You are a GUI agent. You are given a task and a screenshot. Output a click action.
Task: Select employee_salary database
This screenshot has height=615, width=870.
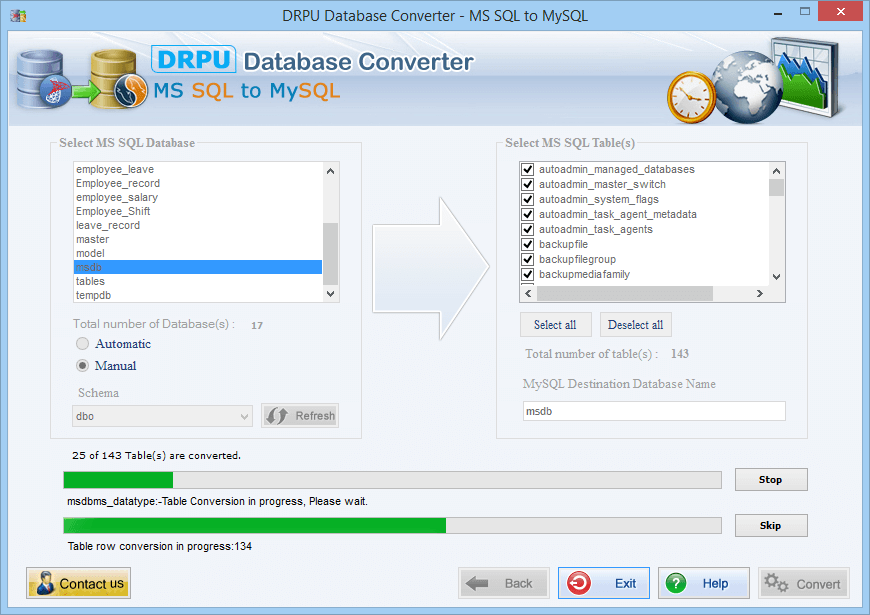[198, 197]
